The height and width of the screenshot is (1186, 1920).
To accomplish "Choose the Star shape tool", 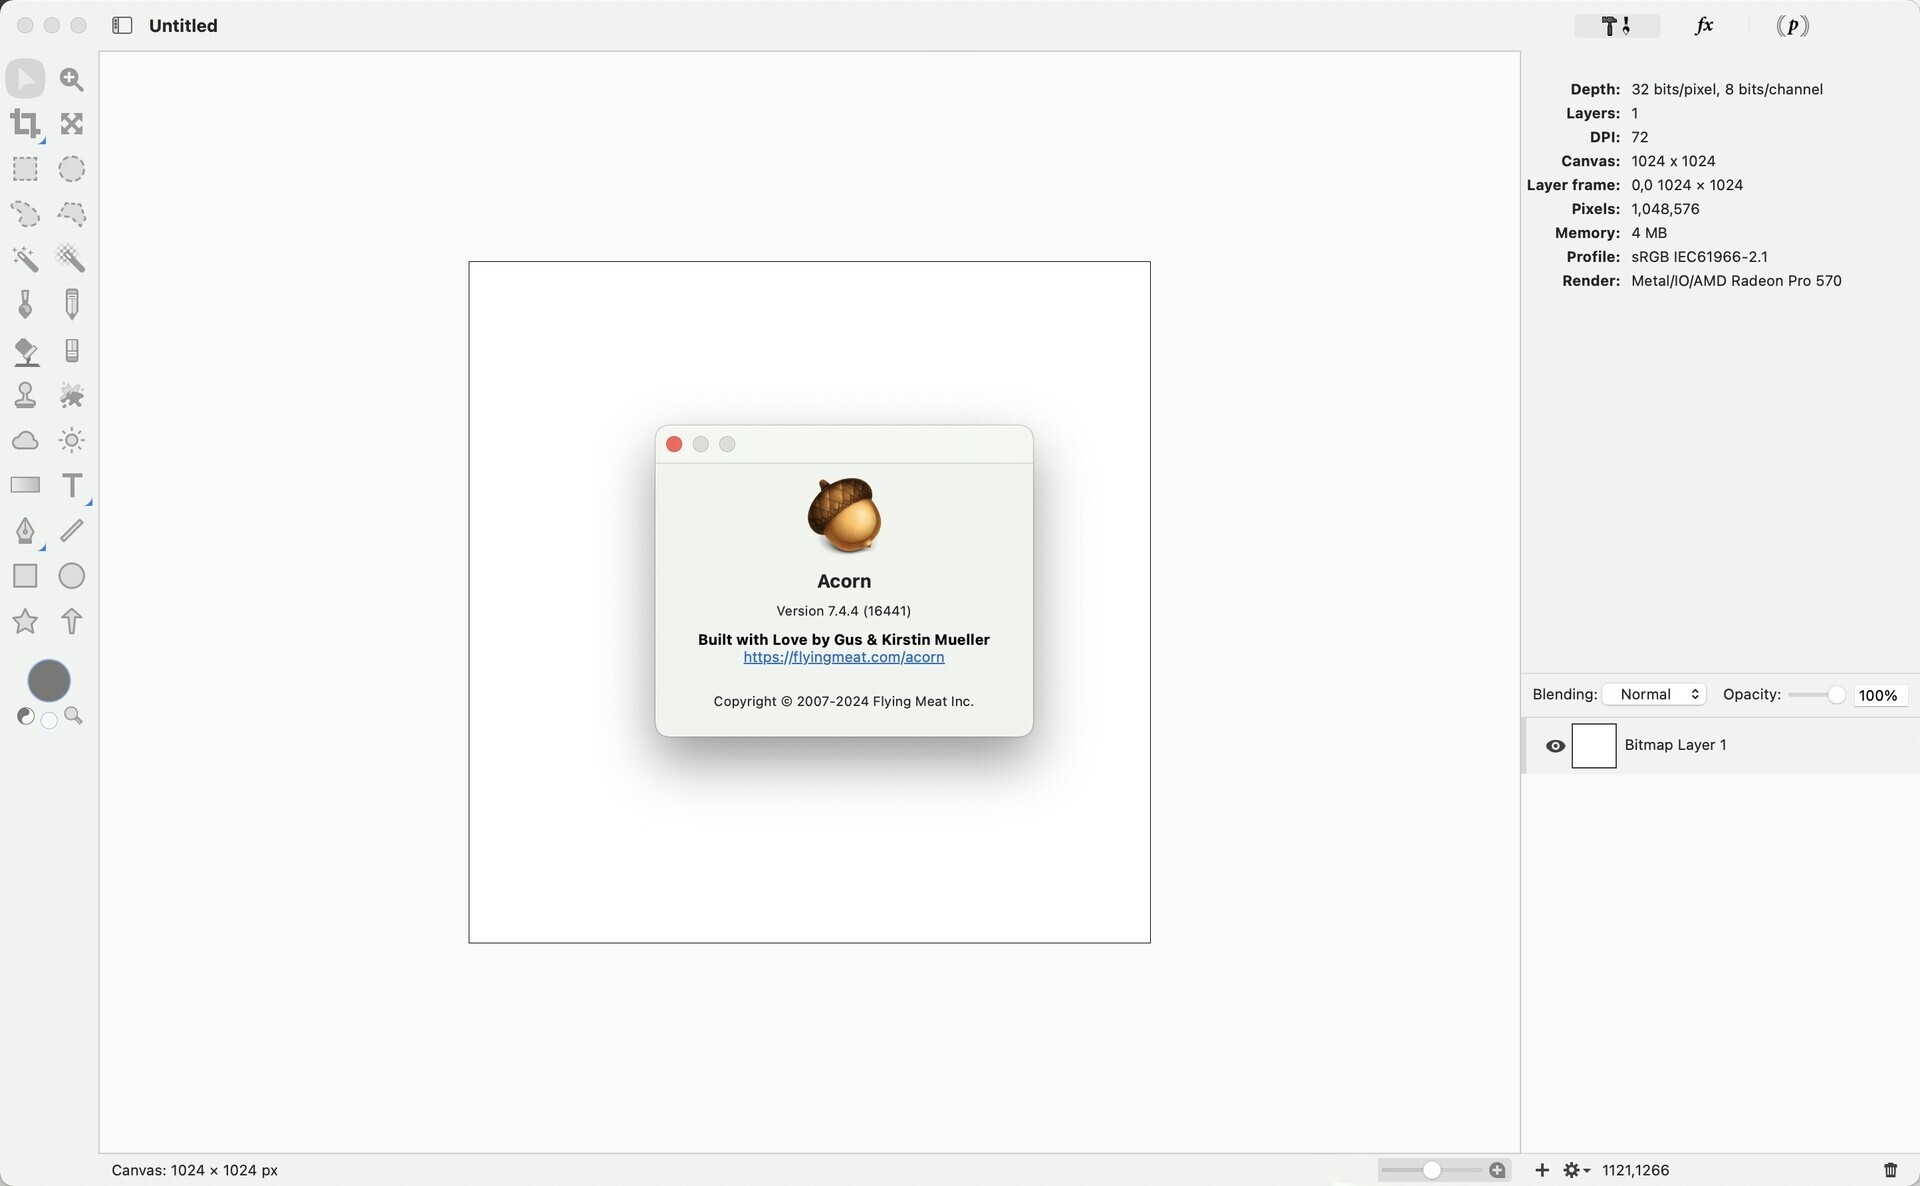I will click(x=25, y=622).
